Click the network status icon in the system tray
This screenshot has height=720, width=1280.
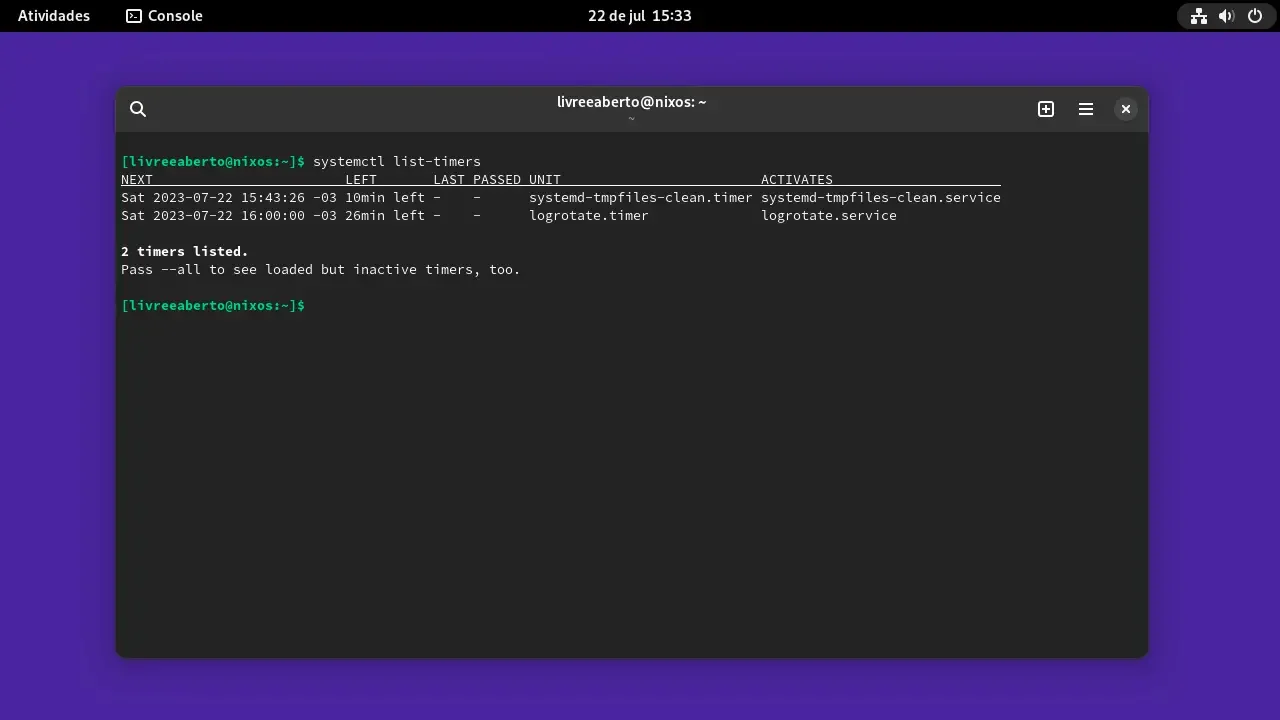[1198, 16]
